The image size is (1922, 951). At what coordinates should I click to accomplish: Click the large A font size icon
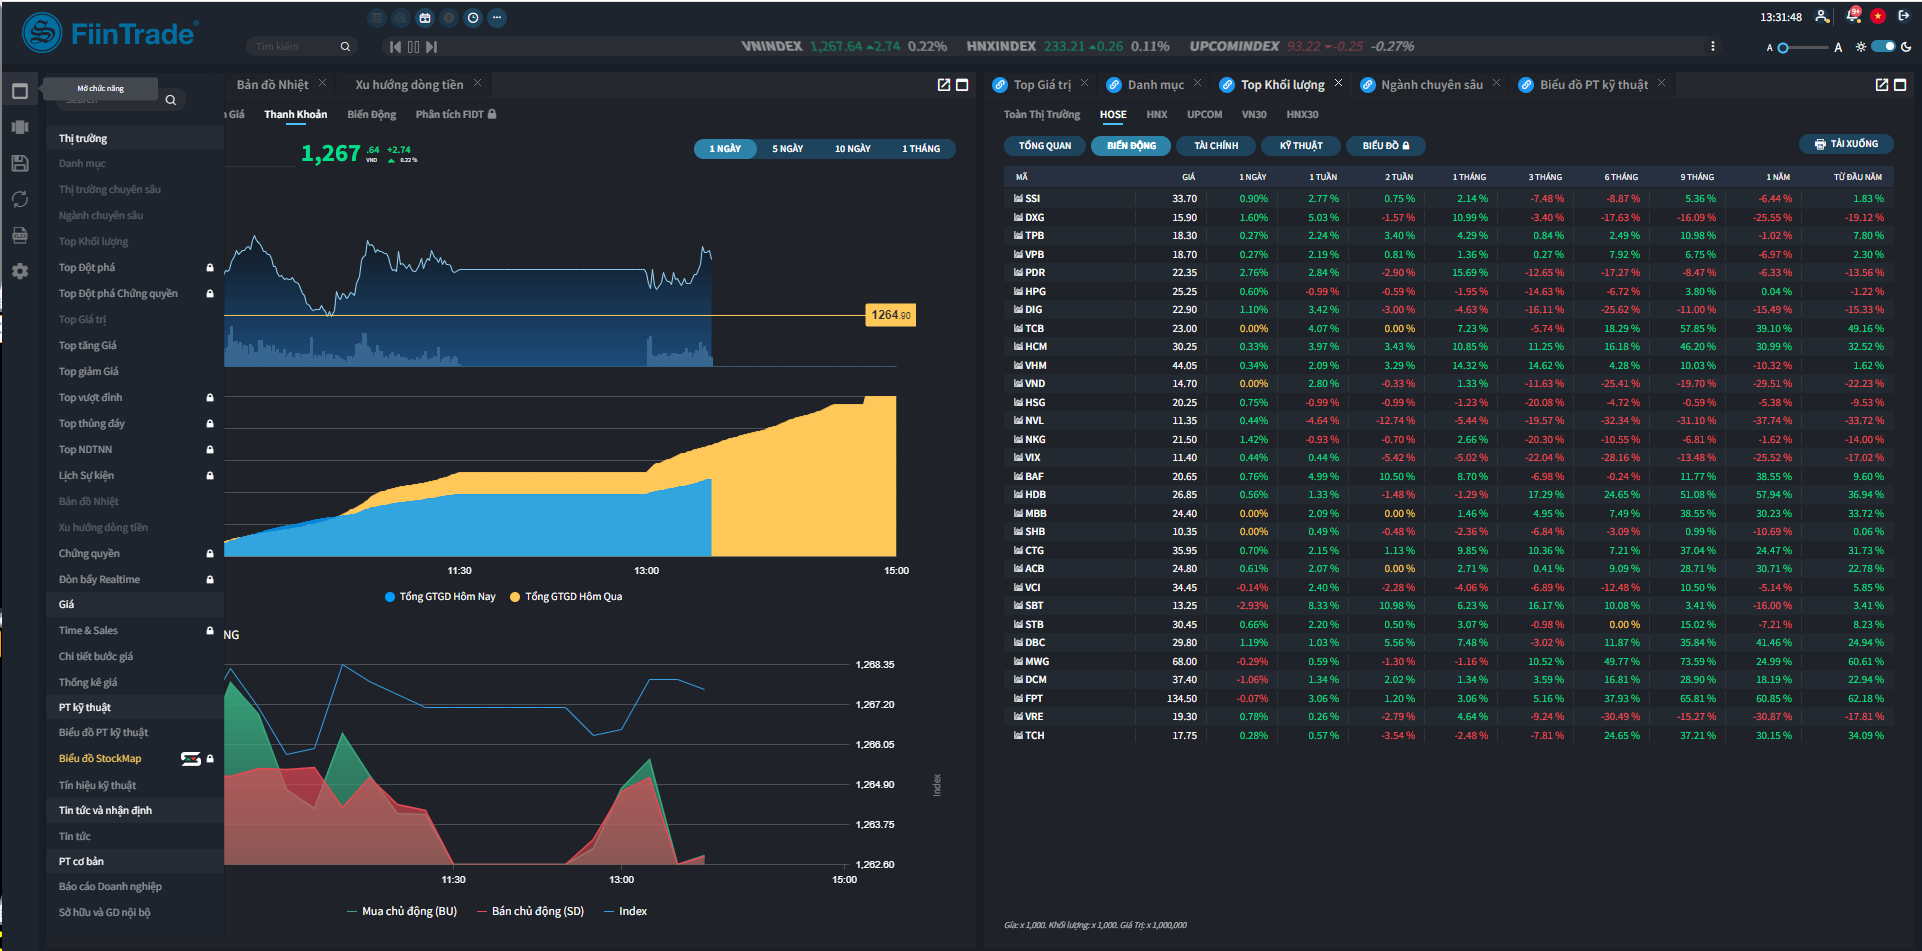[1838, 47]
